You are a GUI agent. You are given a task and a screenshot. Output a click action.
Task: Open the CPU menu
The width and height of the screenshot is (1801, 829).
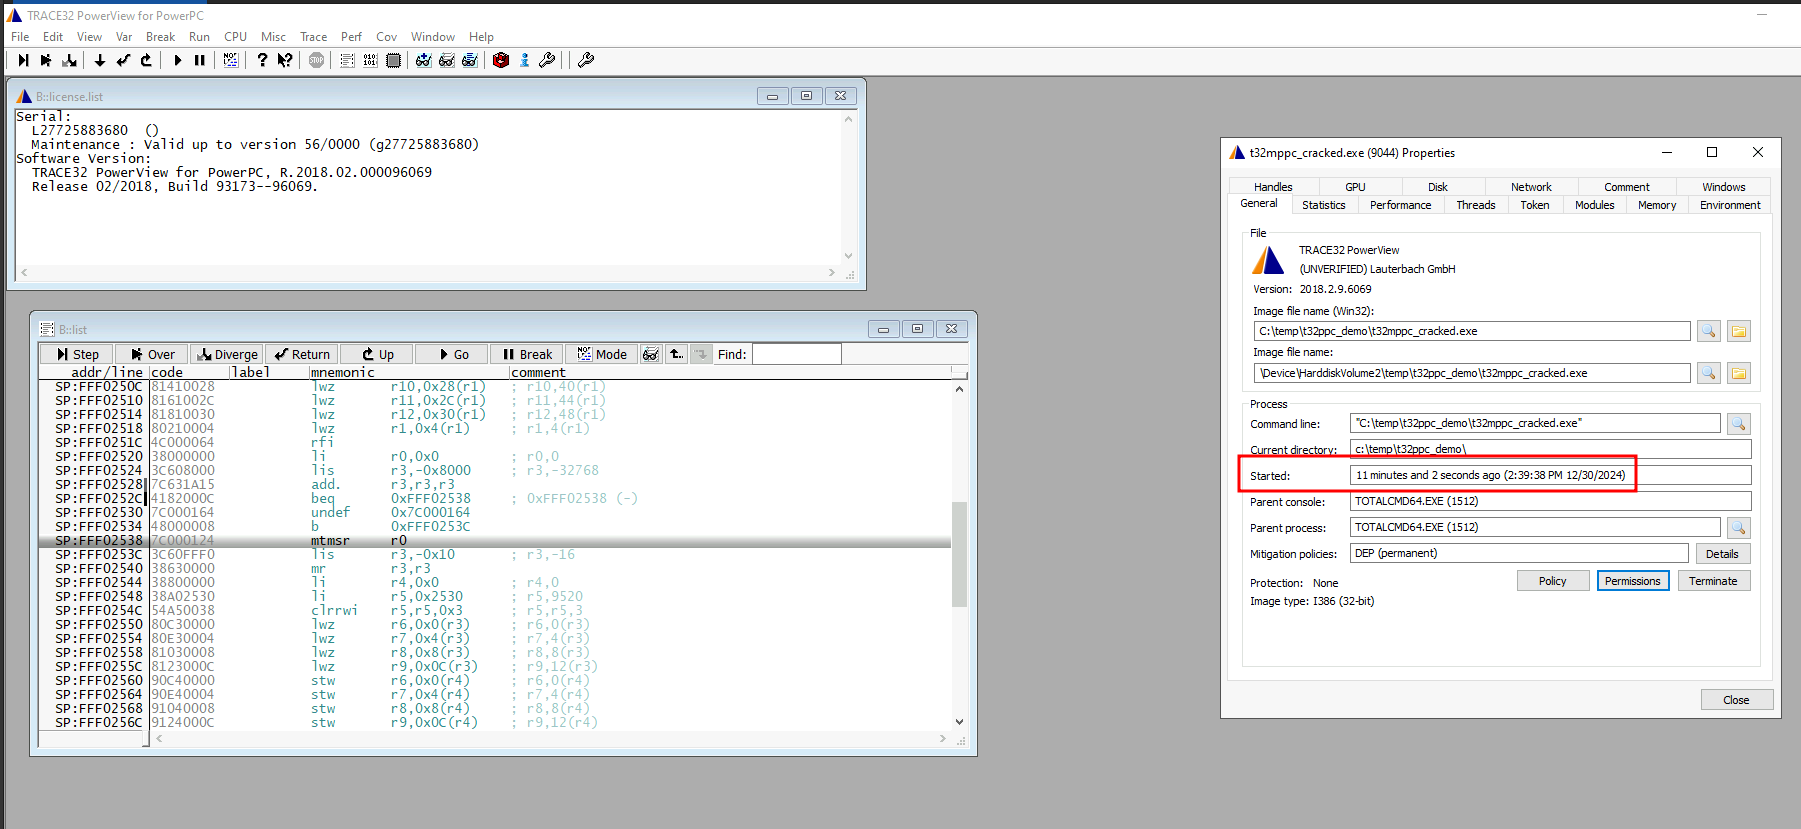(235, 37)
